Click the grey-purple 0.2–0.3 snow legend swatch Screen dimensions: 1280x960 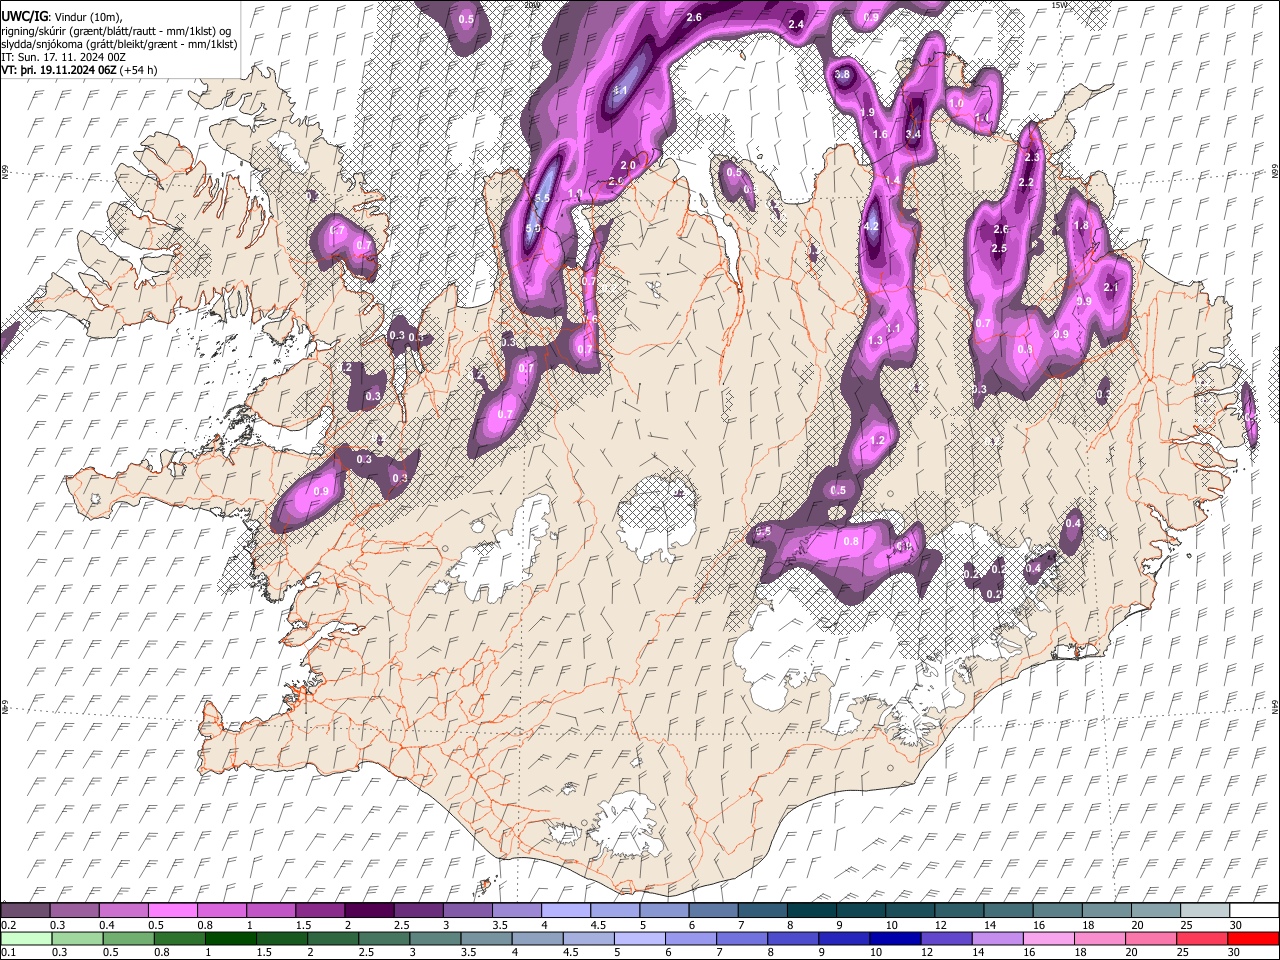[25, 910]
